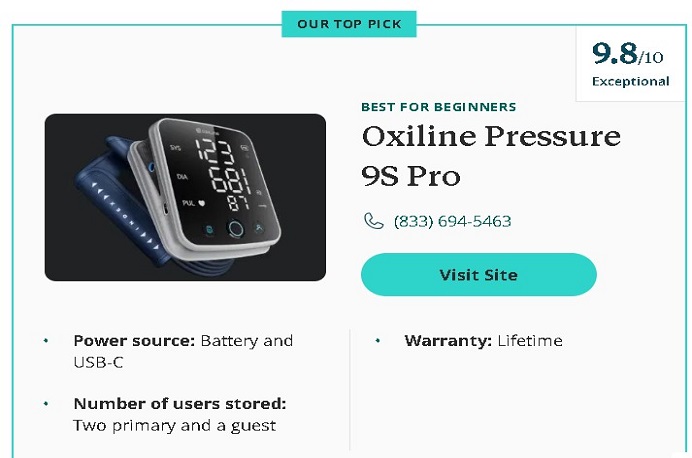The image size is (692, 458).
Task: Click the Power source specification label
Action: (134, 341)
